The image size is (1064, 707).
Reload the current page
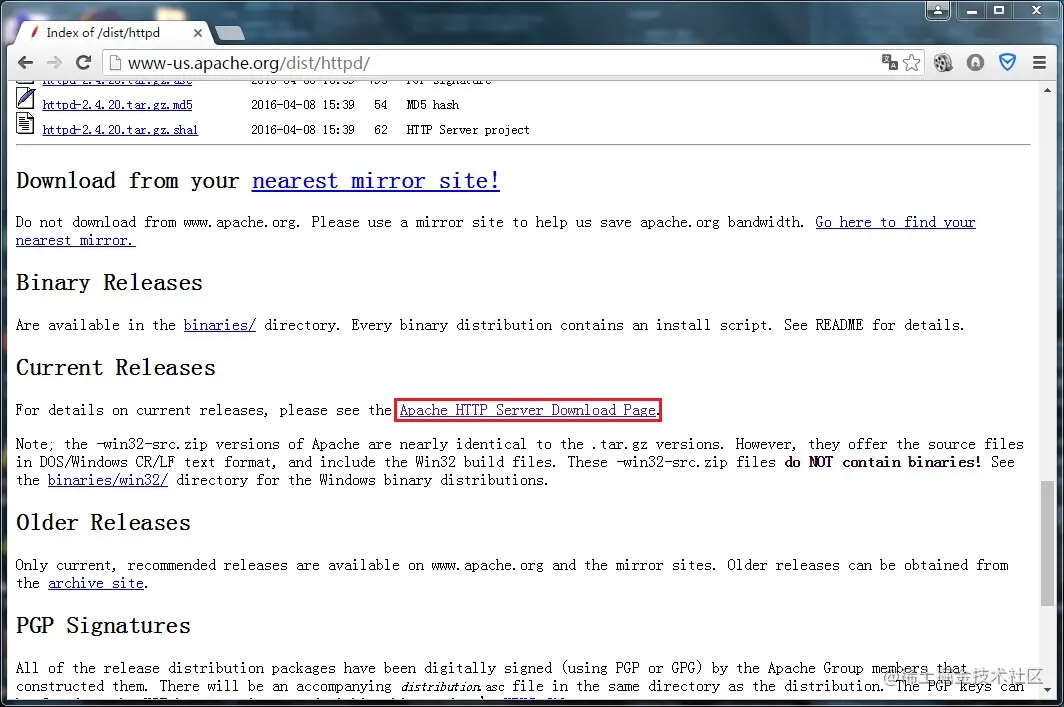pyautogui.click(x=83, y=63)
